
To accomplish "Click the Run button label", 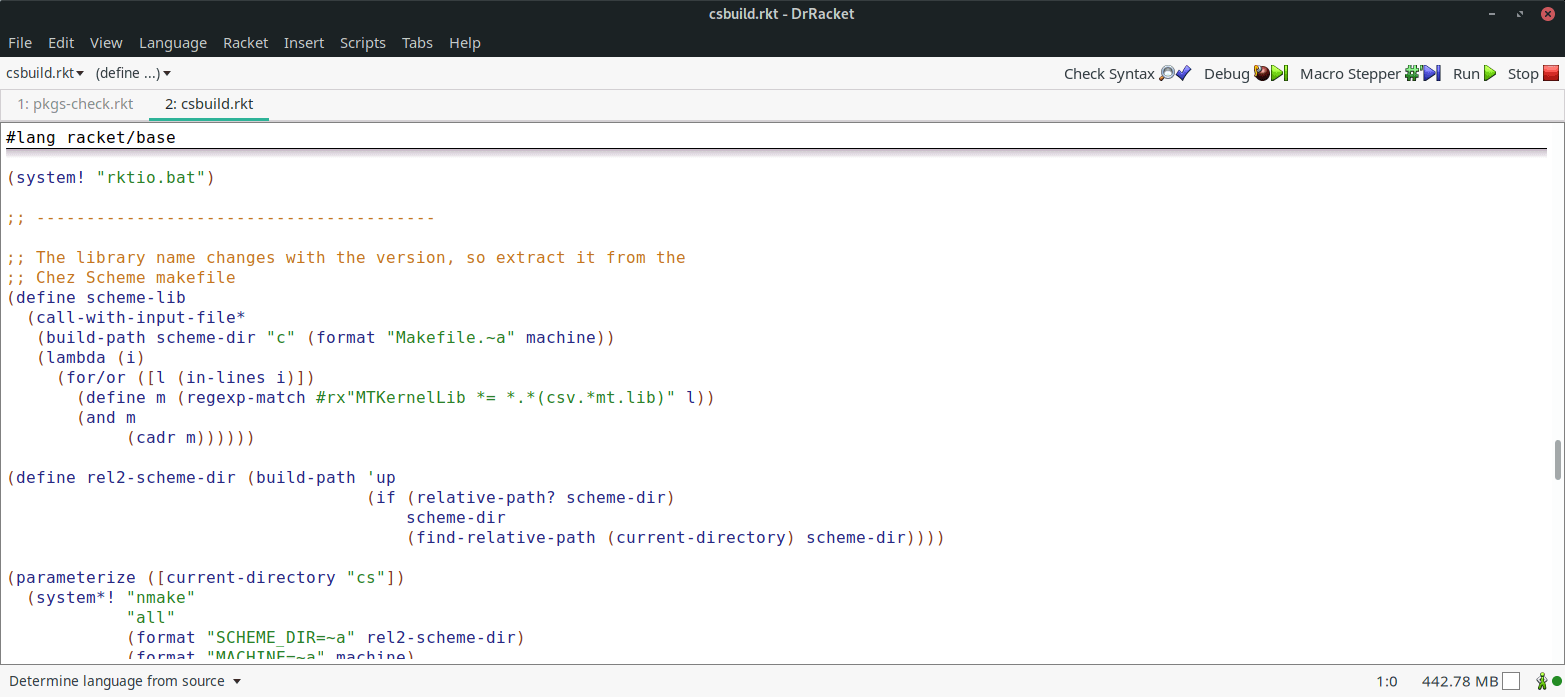I will click(x=1465, y=73).
